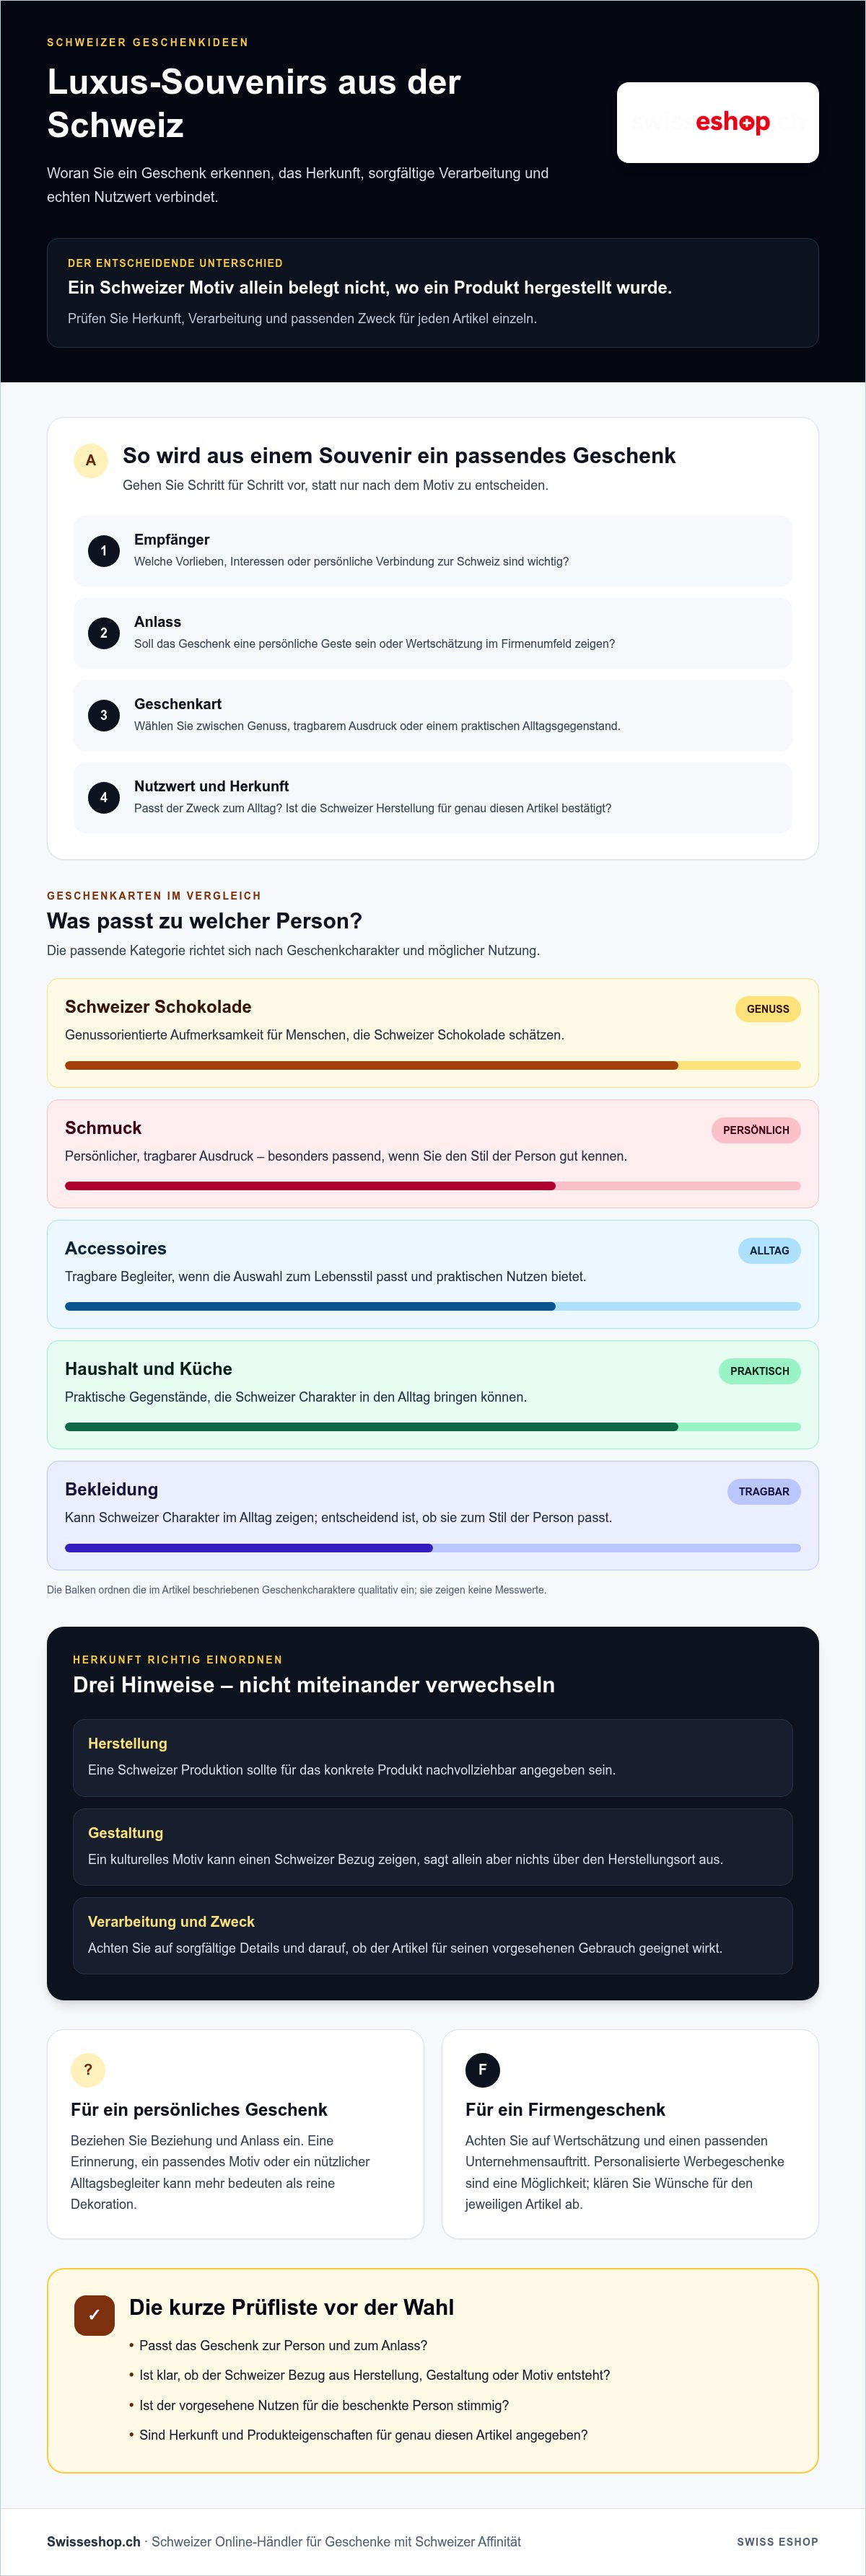
Task: Click the Schweizer Schokolade progress bar
Action: [x=433, y=1066]
